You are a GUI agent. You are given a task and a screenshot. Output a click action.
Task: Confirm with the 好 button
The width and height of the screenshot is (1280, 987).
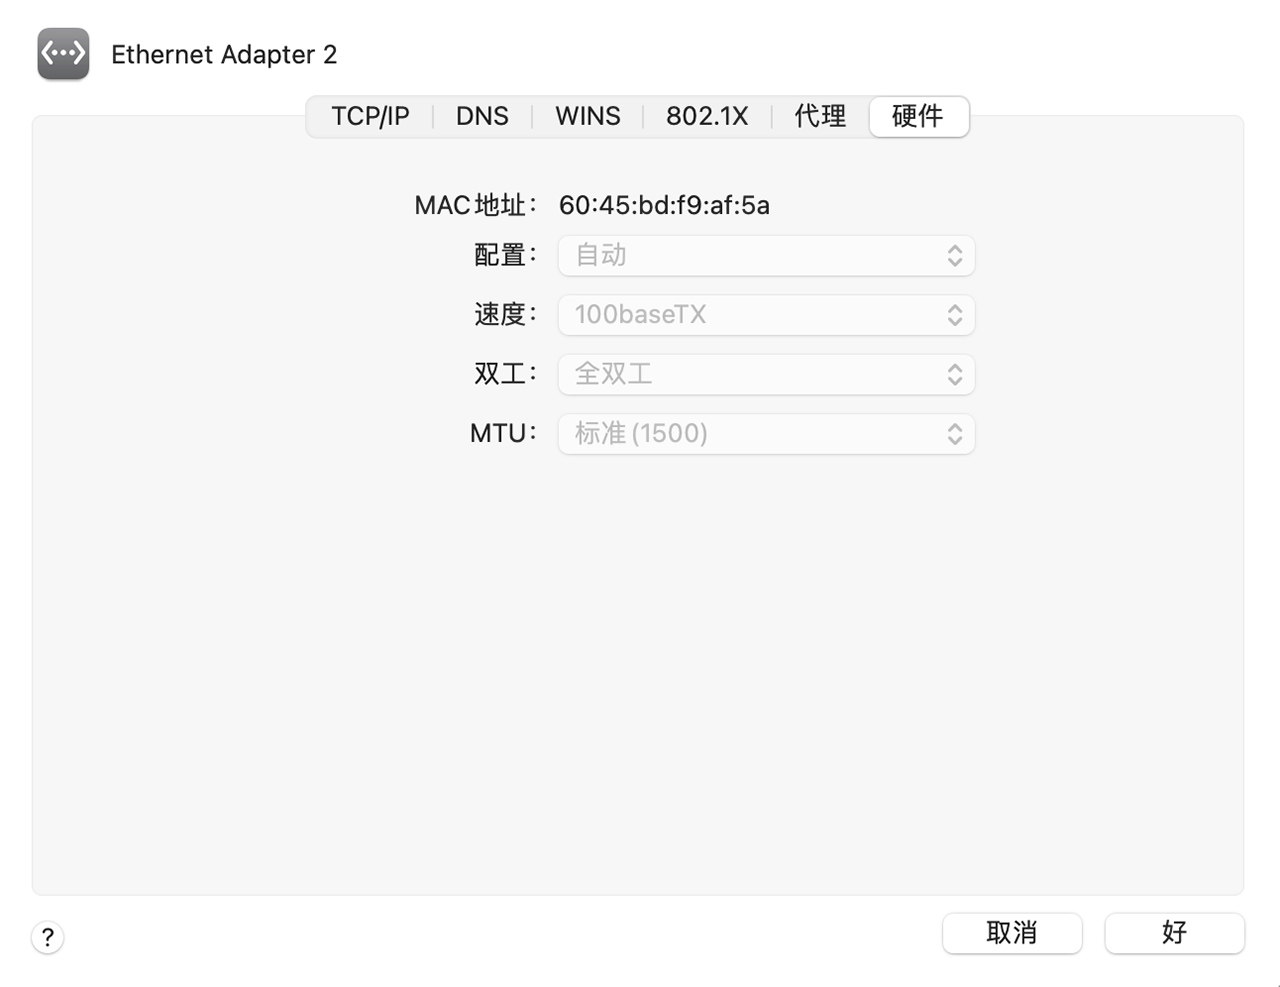coord(1174,933)
